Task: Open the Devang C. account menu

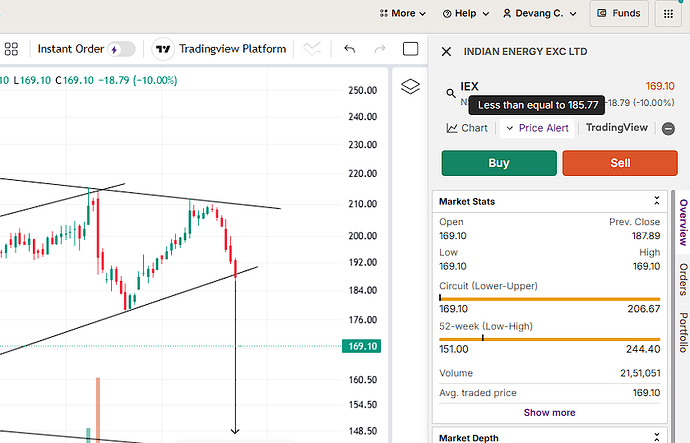Action: 540,14
